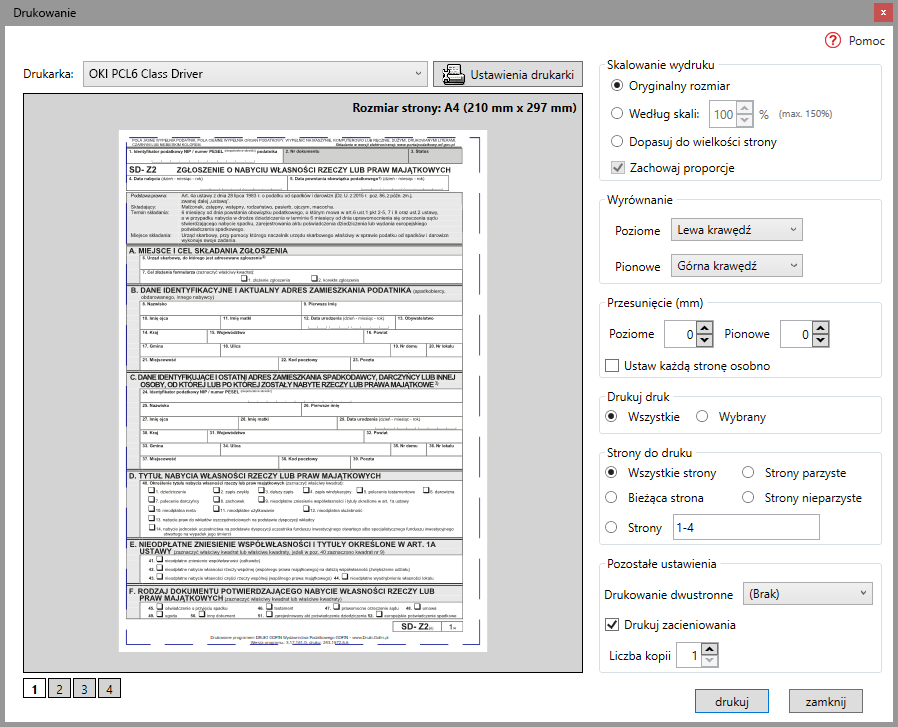Image resolution: width=898 pixels, height=727 pixels.
Task: Click Pionowe offset input field
Action: coord(797,334)
